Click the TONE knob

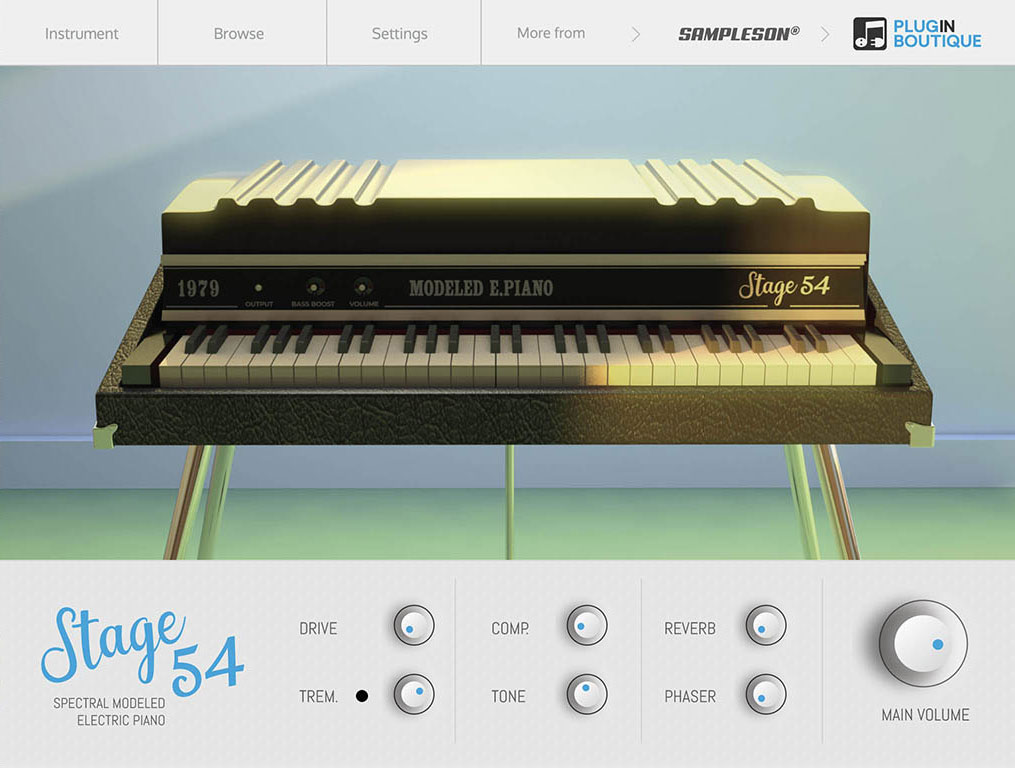[x=586, y=695]
